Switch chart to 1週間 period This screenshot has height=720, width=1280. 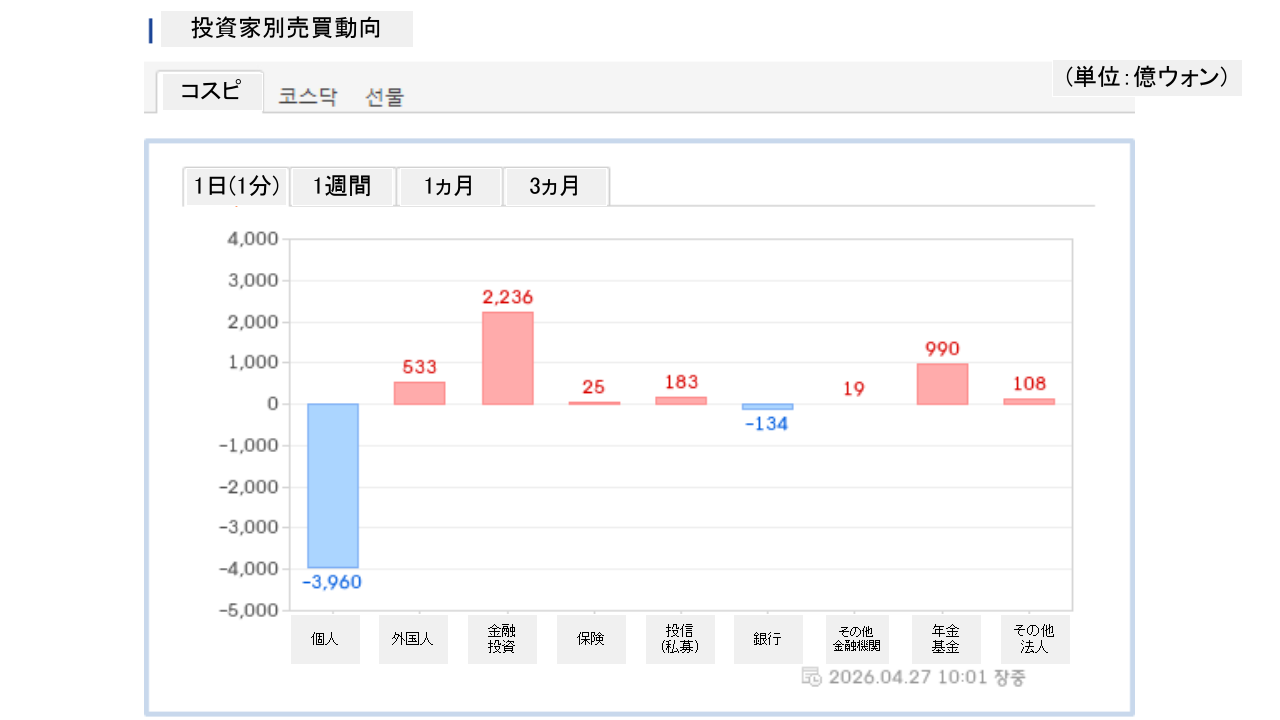pyautogui.click(x=342, y=186)
